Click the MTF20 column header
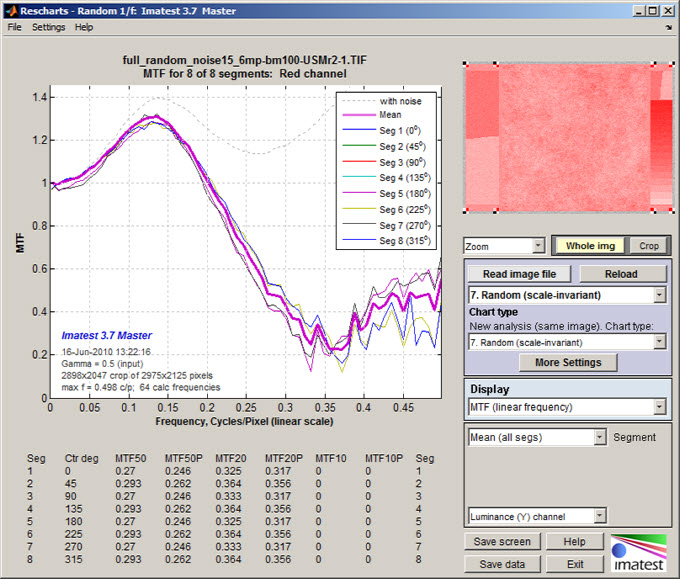 click(x=231, y=458)
